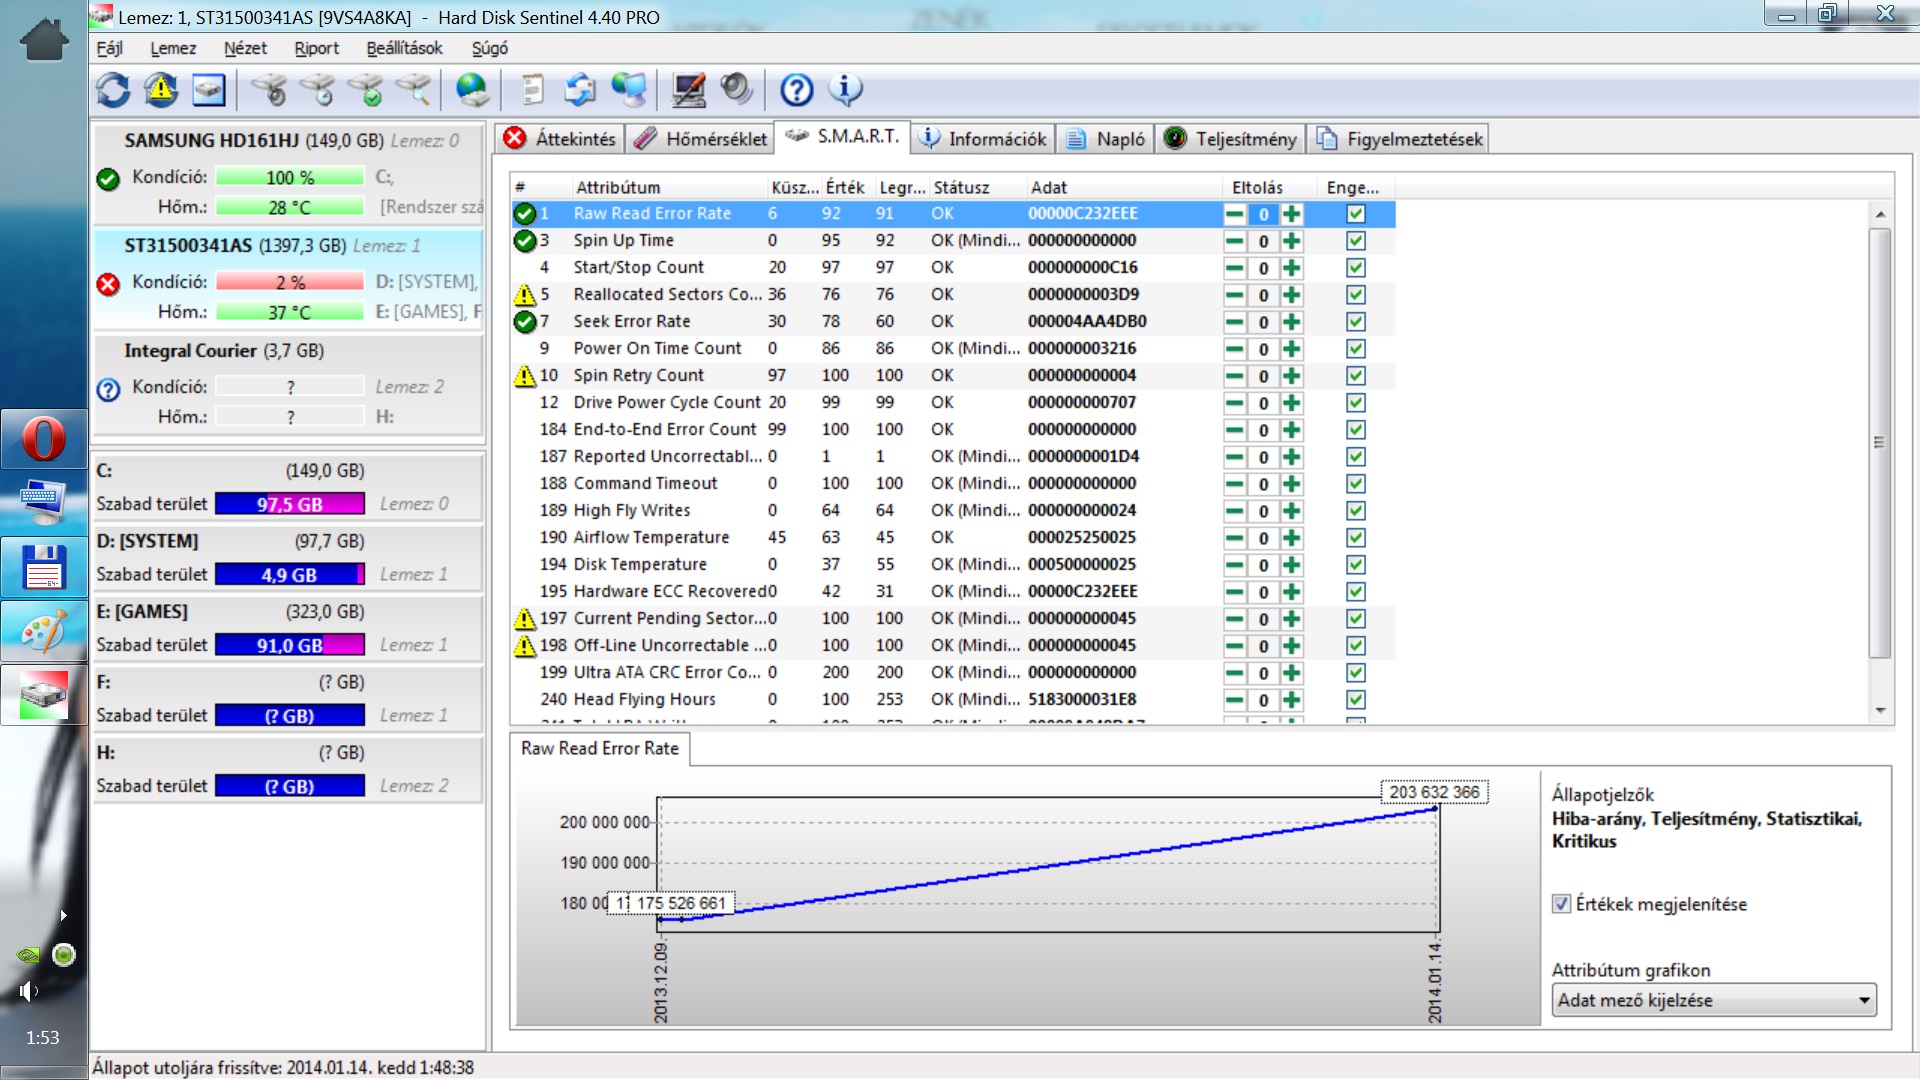The width and height of the screenshot is (1920, 1080).
Task: Toggle enable checkbox for Spin Retry Count
Action: click(1356, 376)
